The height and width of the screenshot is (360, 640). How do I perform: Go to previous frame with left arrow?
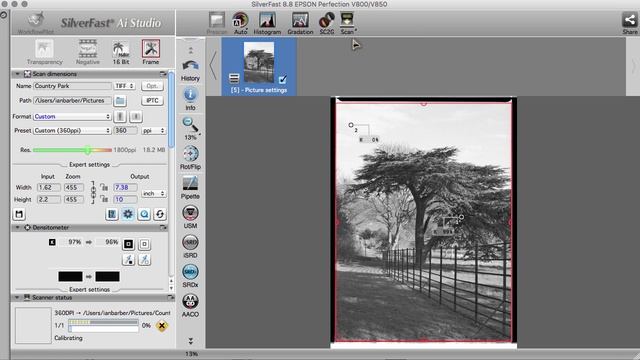pos(213,65)
